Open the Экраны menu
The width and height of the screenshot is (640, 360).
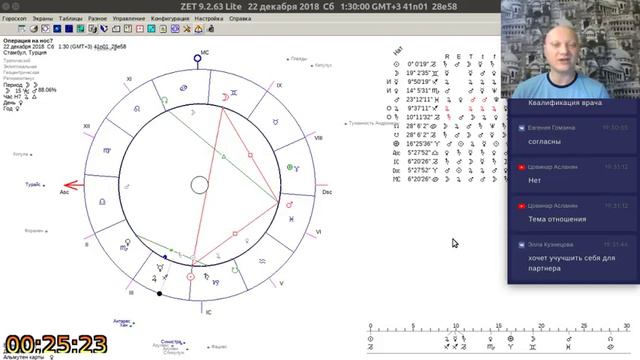[42, 19]
